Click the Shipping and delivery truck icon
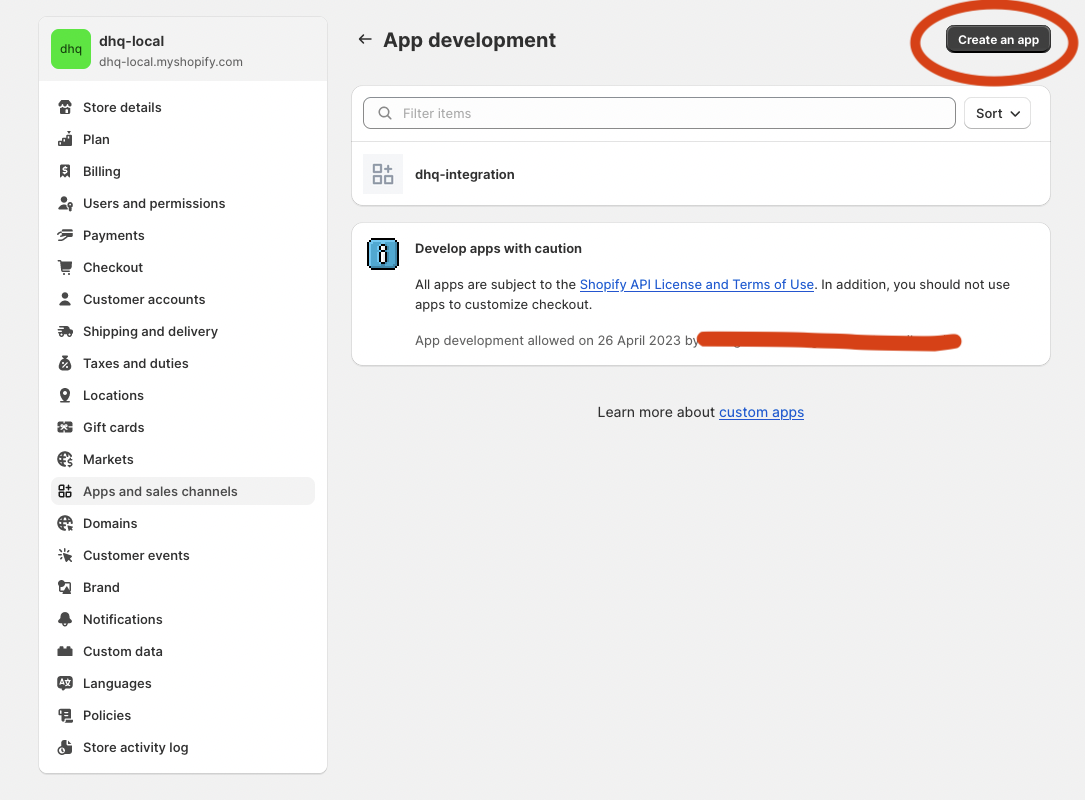This screenshot has width=1085, height=800. pyautogui.click(x=65, y=331)
